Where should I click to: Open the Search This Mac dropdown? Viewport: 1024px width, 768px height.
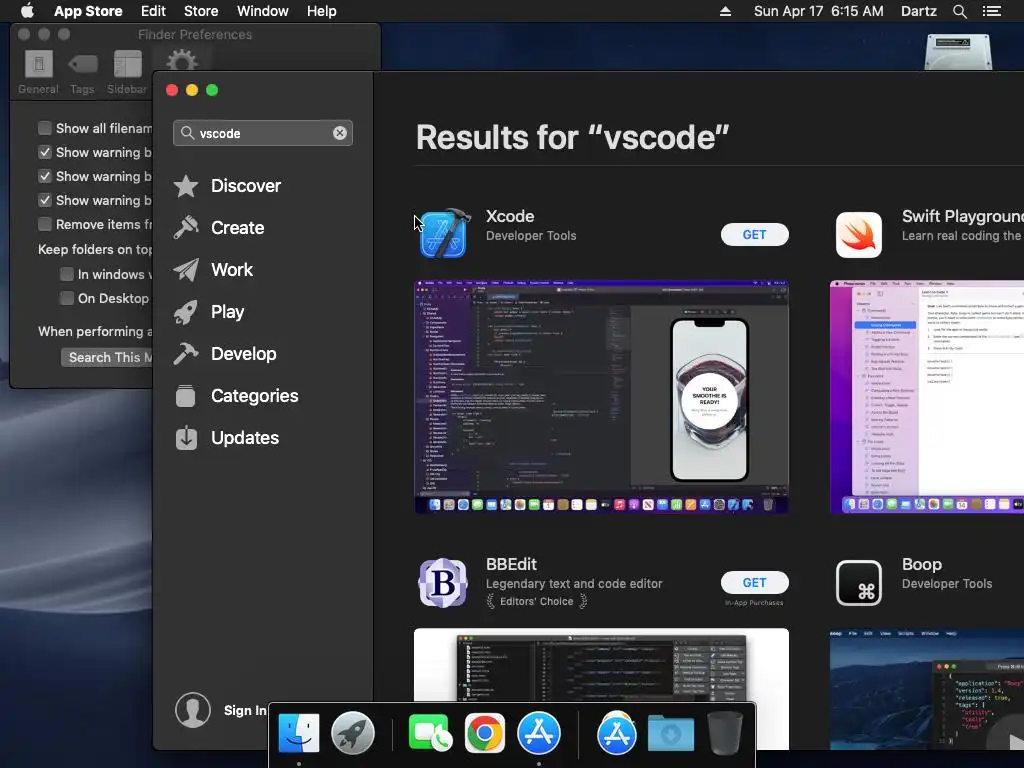(107, 357)
